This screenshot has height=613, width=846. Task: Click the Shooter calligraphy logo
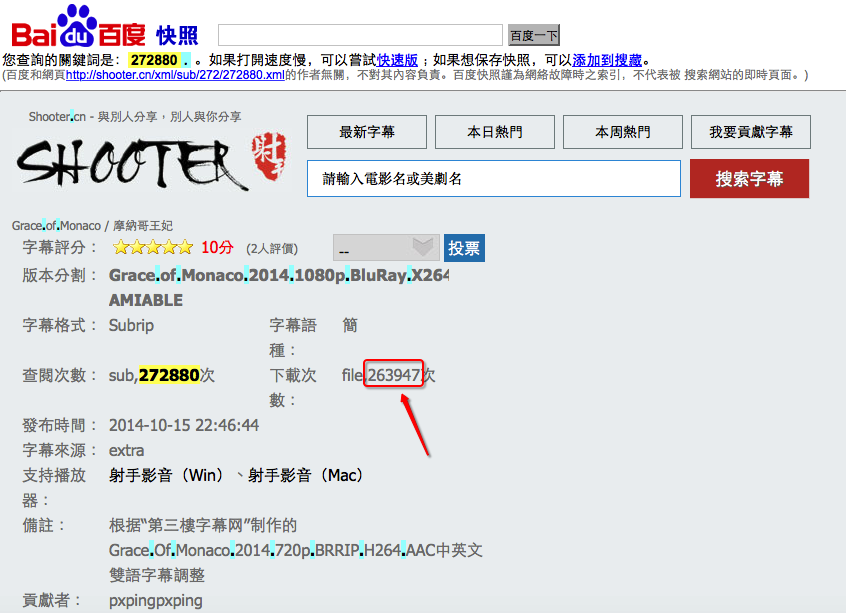[132, 163]
